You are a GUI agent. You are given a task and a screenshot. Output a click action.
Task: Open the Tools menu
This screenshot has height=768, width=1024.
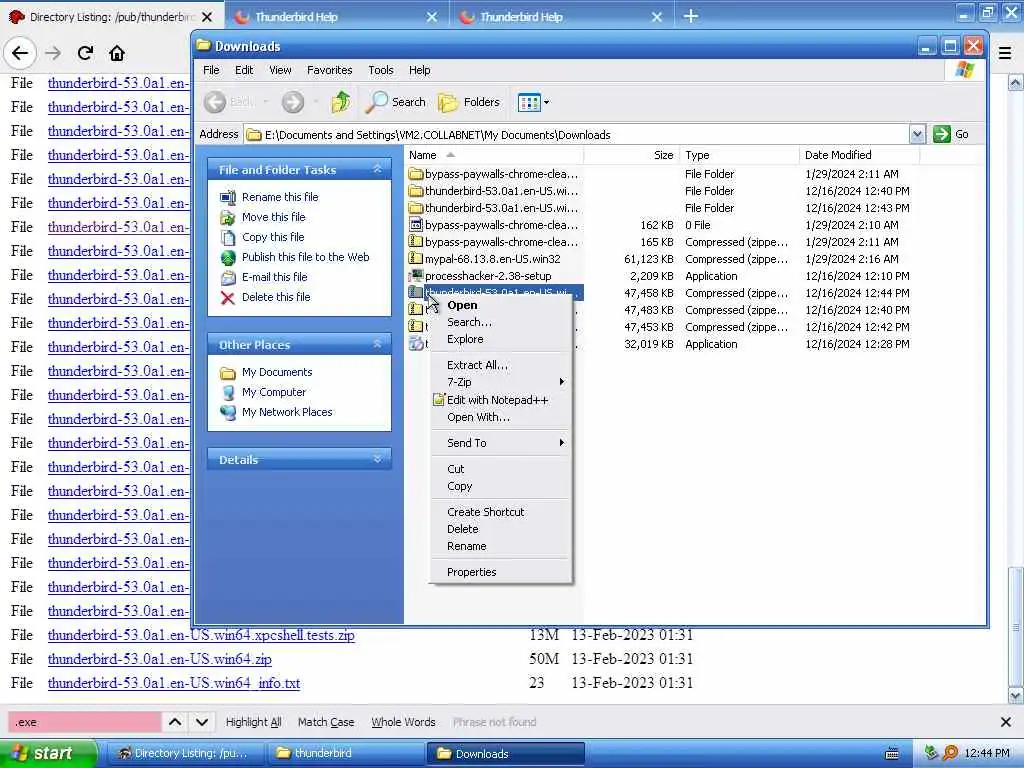click(381, 70)
